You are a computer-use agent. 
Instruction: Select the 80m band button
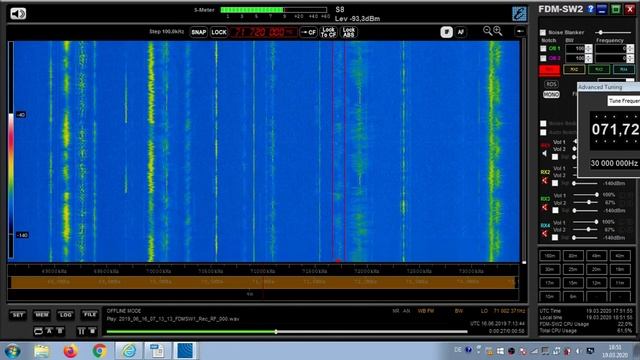(573, 256)
